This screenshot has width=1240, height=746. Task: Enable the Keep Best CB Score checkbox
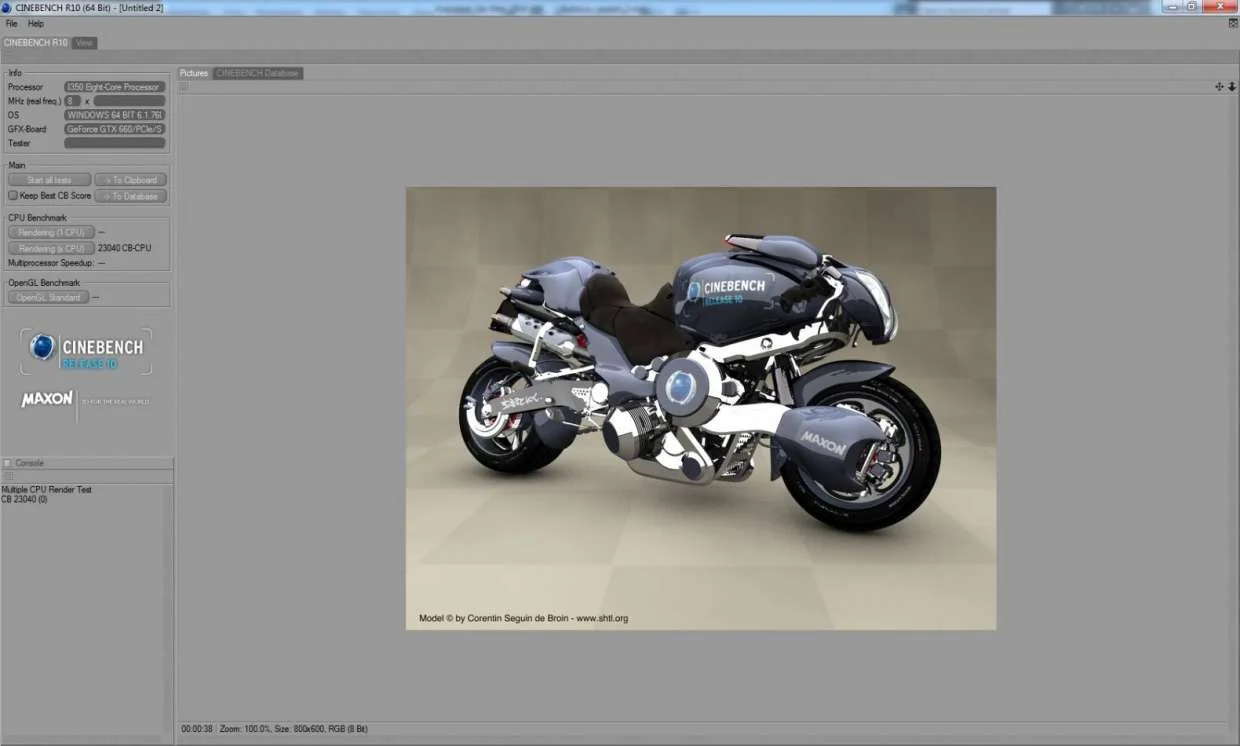[x=13, y=196]
